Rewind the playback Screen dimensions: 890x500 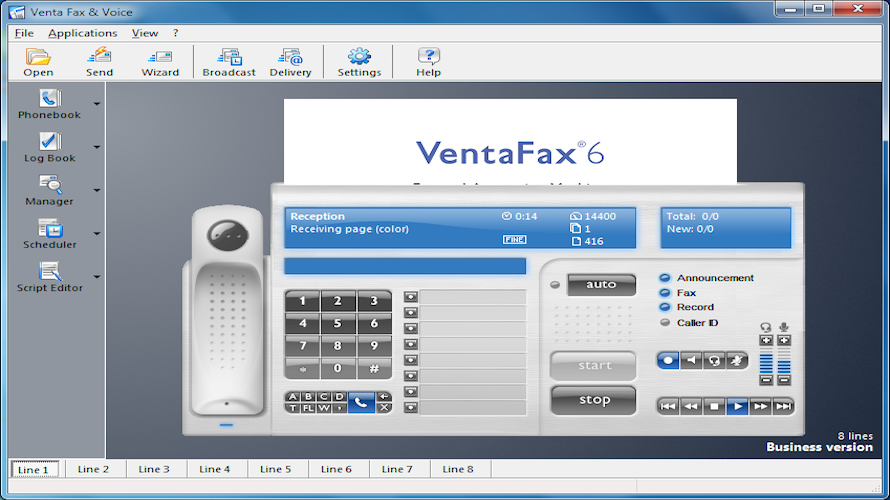(691, 406)
